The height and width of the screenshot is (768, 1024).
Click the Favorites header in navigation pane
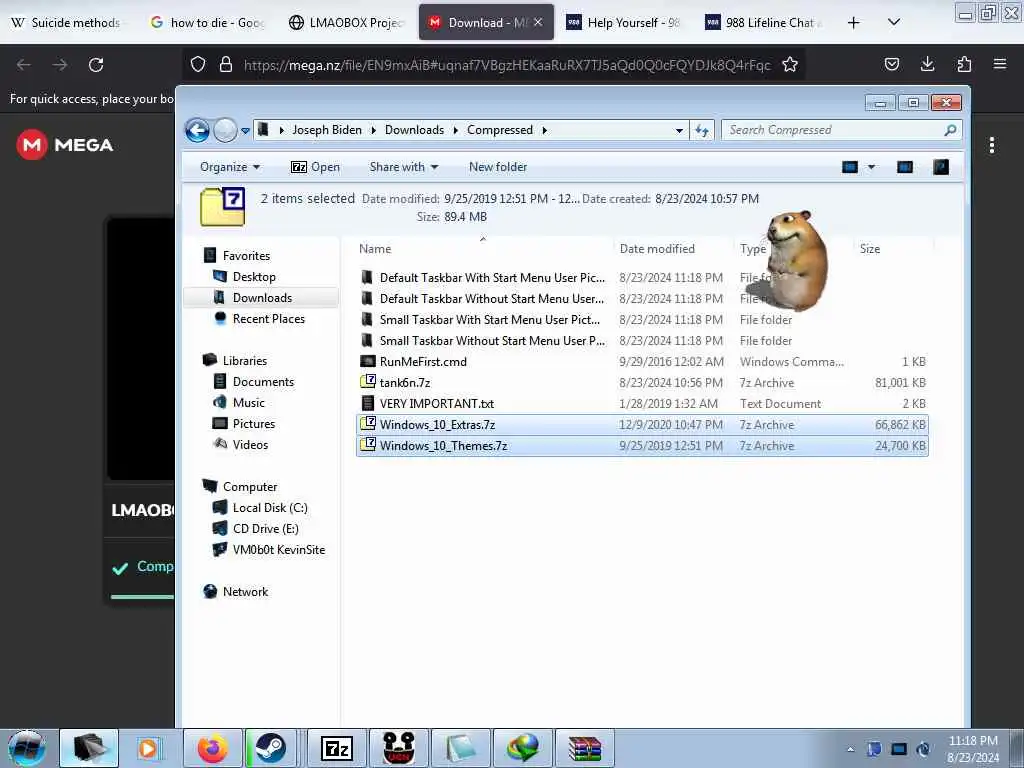click(246, 256)
